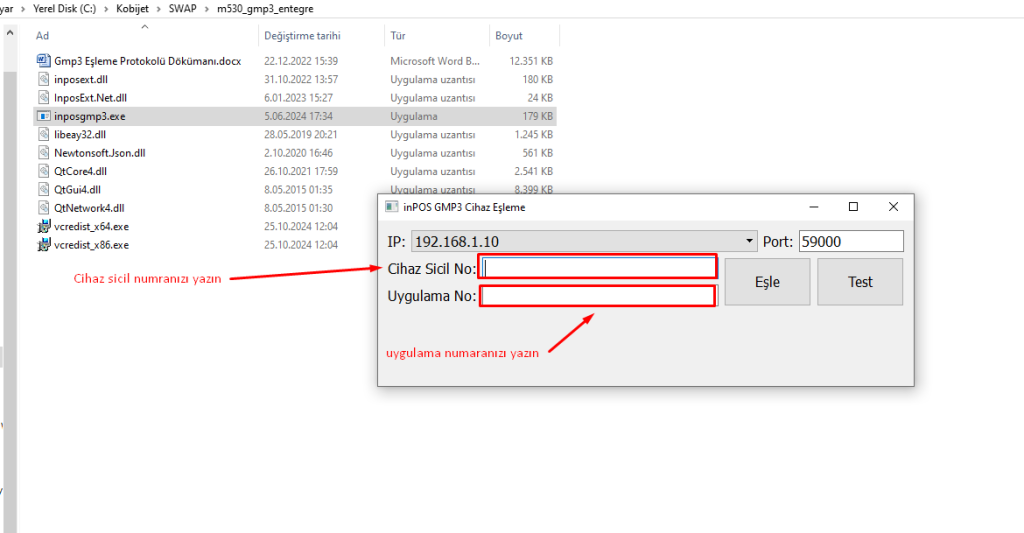This screenshot has width=1024, height=533.
Task: Click the chevron after SWAP in breadcrumb
Action: point(206,8)
